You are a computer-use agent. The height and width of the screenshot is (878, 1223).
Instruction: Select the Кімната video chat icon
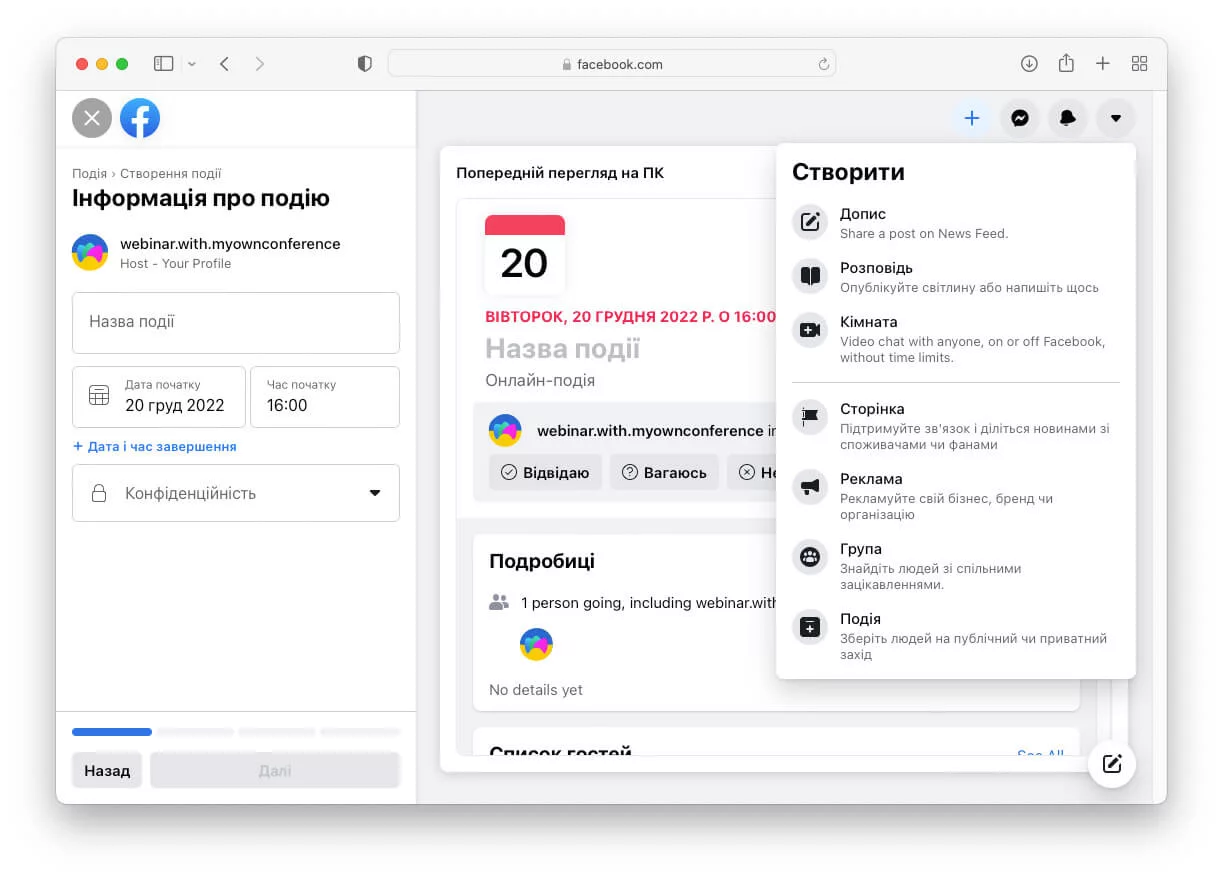[809, 330]
